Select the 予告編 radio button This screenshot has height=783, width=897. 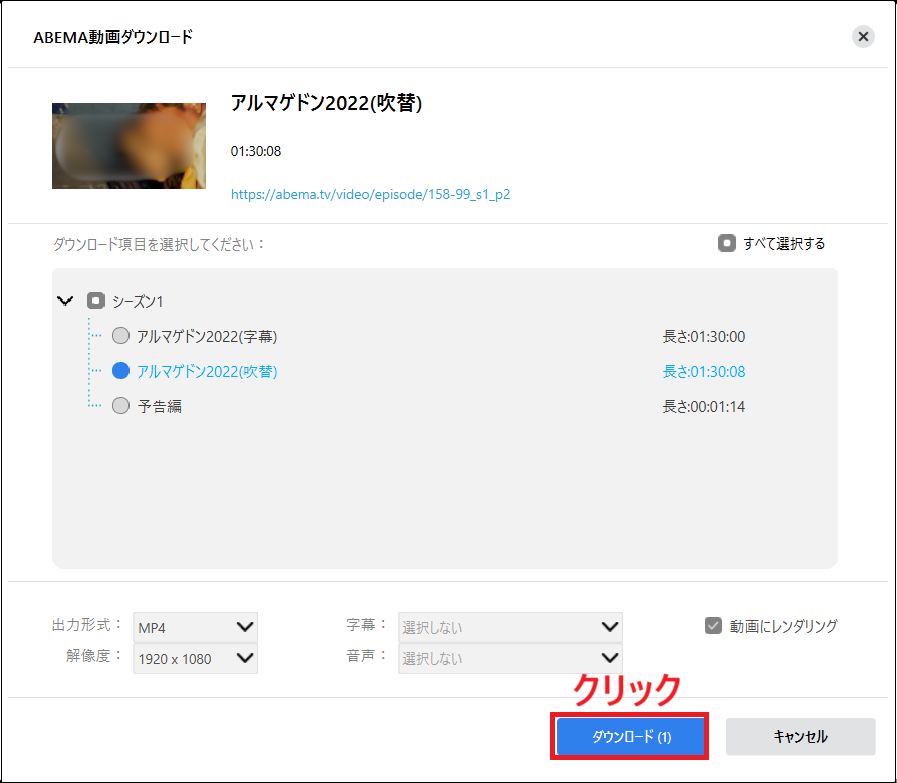coord(120,405)
